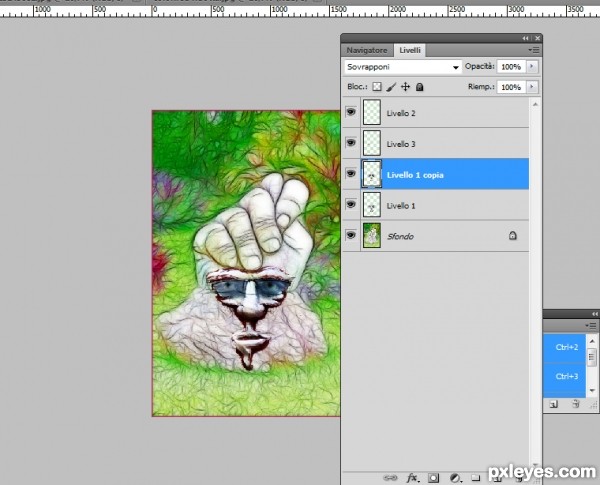
Task: Open the Opacità slider arrow
Action: 532,67
